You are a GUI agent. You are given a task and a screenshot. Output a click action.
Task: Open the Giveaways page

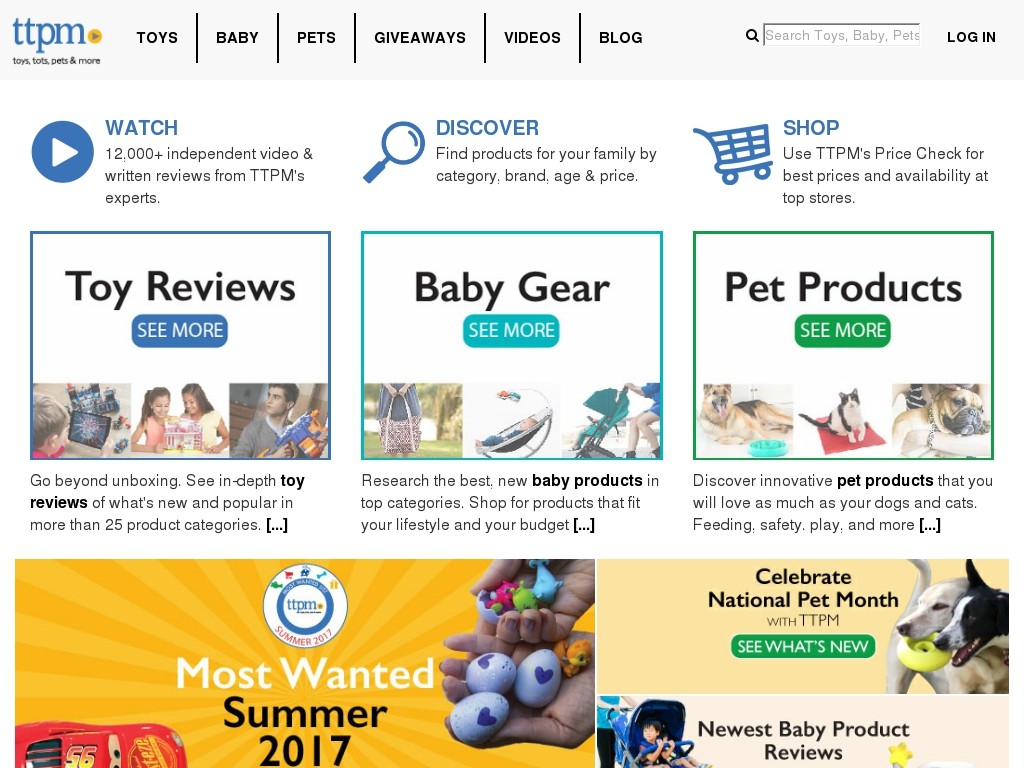420,38
